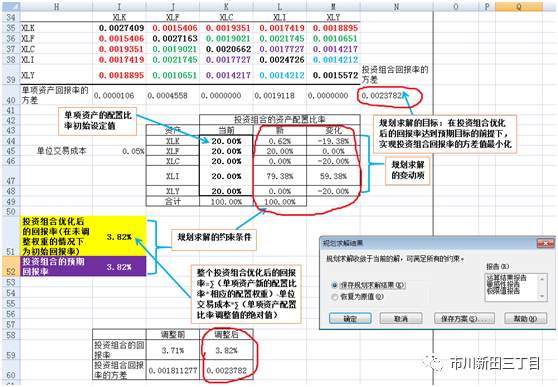The width and height of the screenshot is (558, 387).
Task: Click cell with value 0.001811277
Action: click(x=173, y=370)
